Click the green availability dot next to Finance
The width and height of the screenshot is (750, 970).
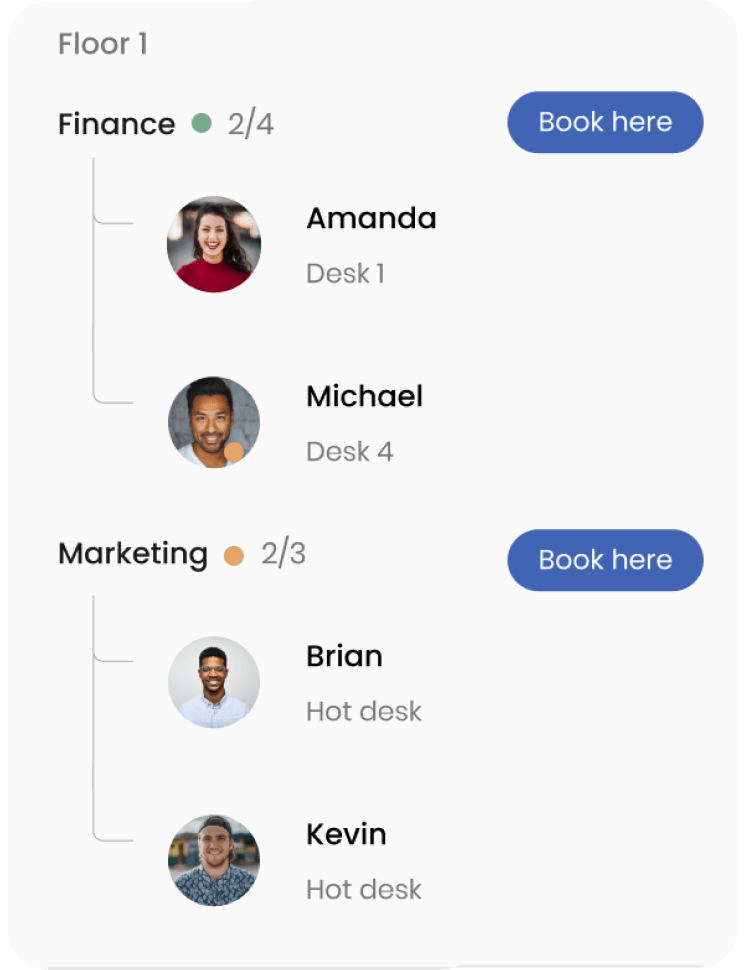(199, 122)
